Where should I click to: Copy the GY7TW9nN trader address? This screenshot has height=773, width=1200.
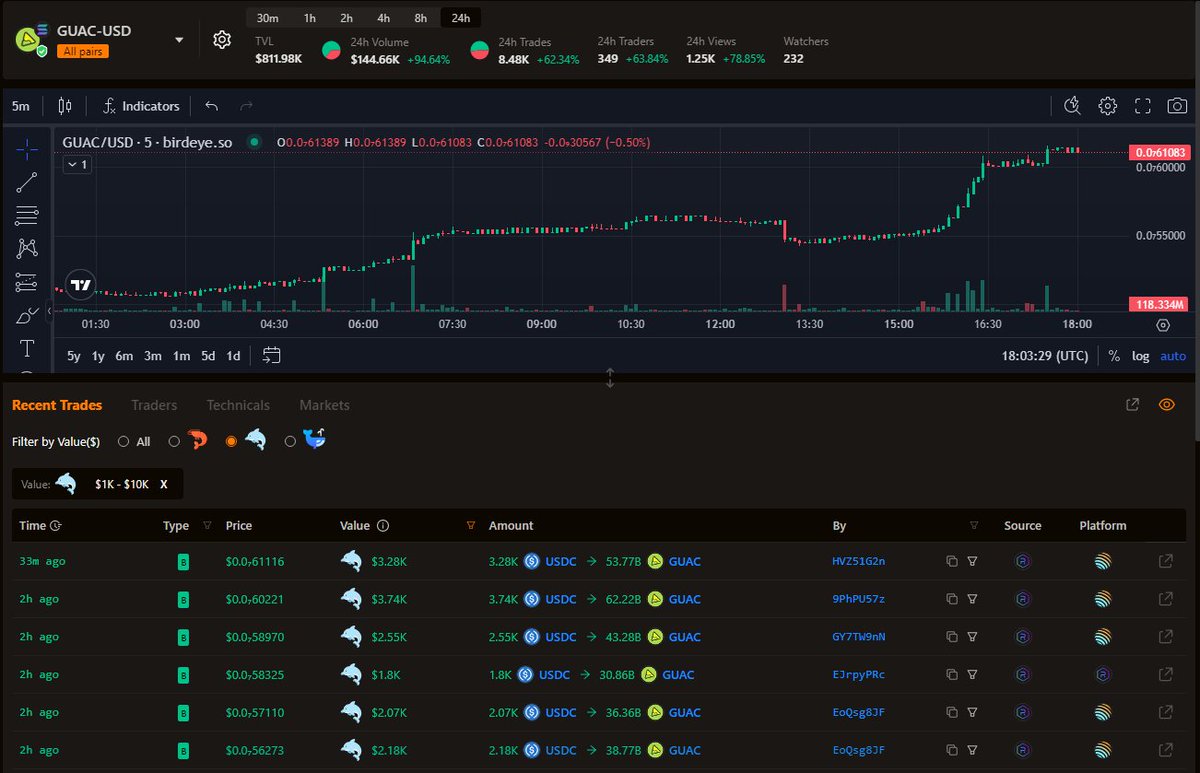(952, 636)
